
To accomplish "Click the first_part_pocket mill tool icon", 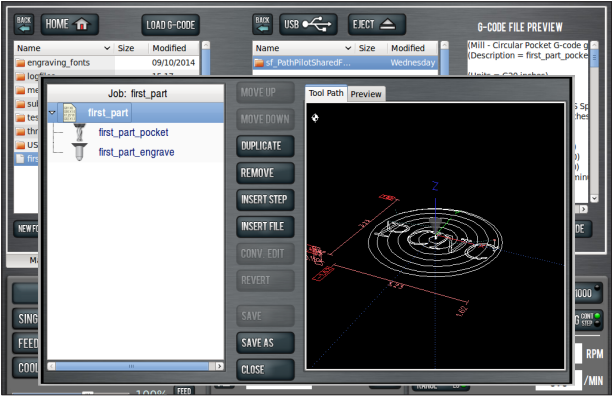I will pyautogui.click(x=79, y=133).
